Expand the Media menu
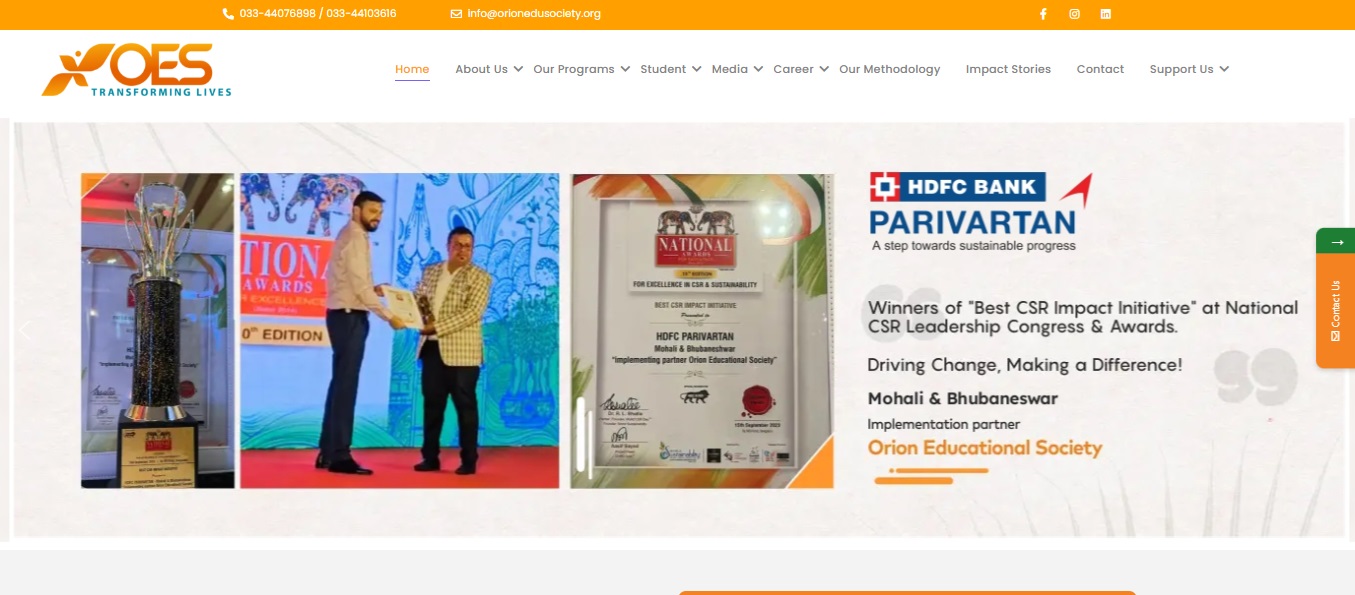The width and height of the screenshot is (1355, 595). pos(737,69)
